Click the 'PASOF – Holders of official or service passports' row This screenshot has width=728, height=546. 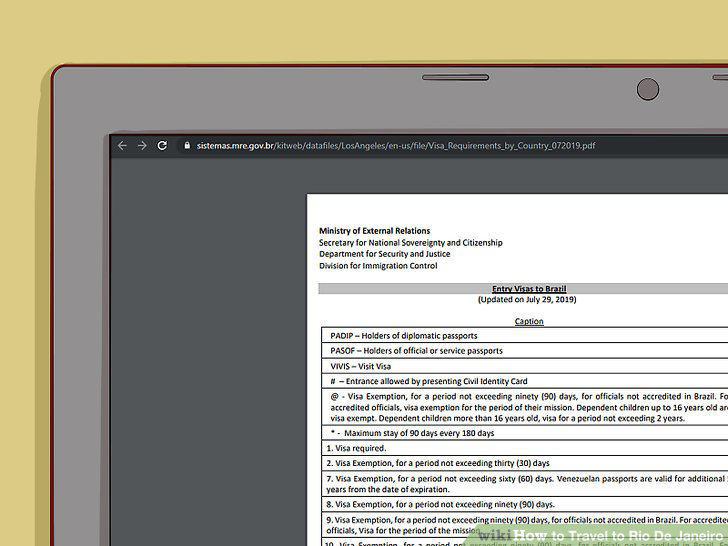click(525, 351)
